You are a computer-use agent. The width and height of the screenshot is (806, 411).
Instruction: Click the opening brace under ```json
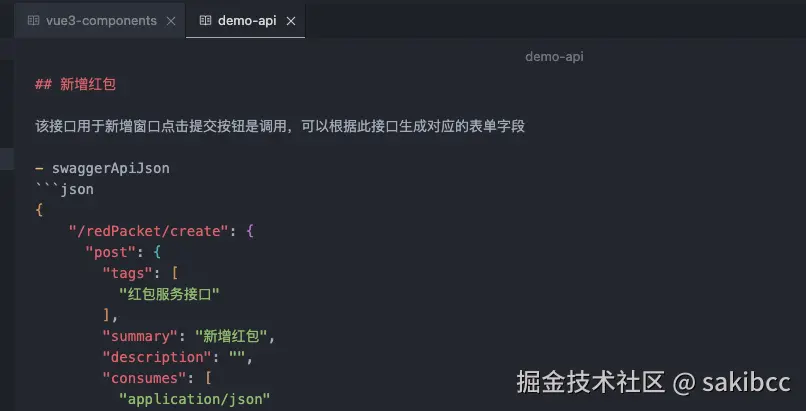(x=39, y=211)
